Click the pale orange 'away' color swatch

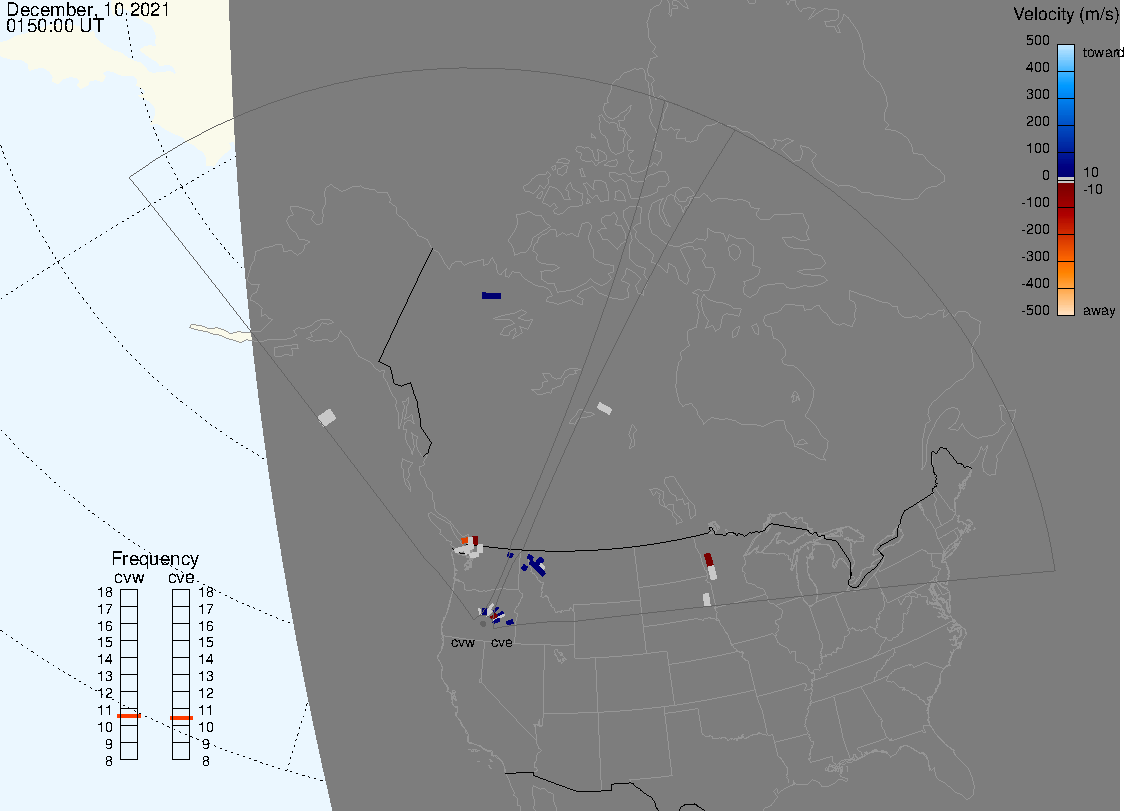[x=1066, y=302]
